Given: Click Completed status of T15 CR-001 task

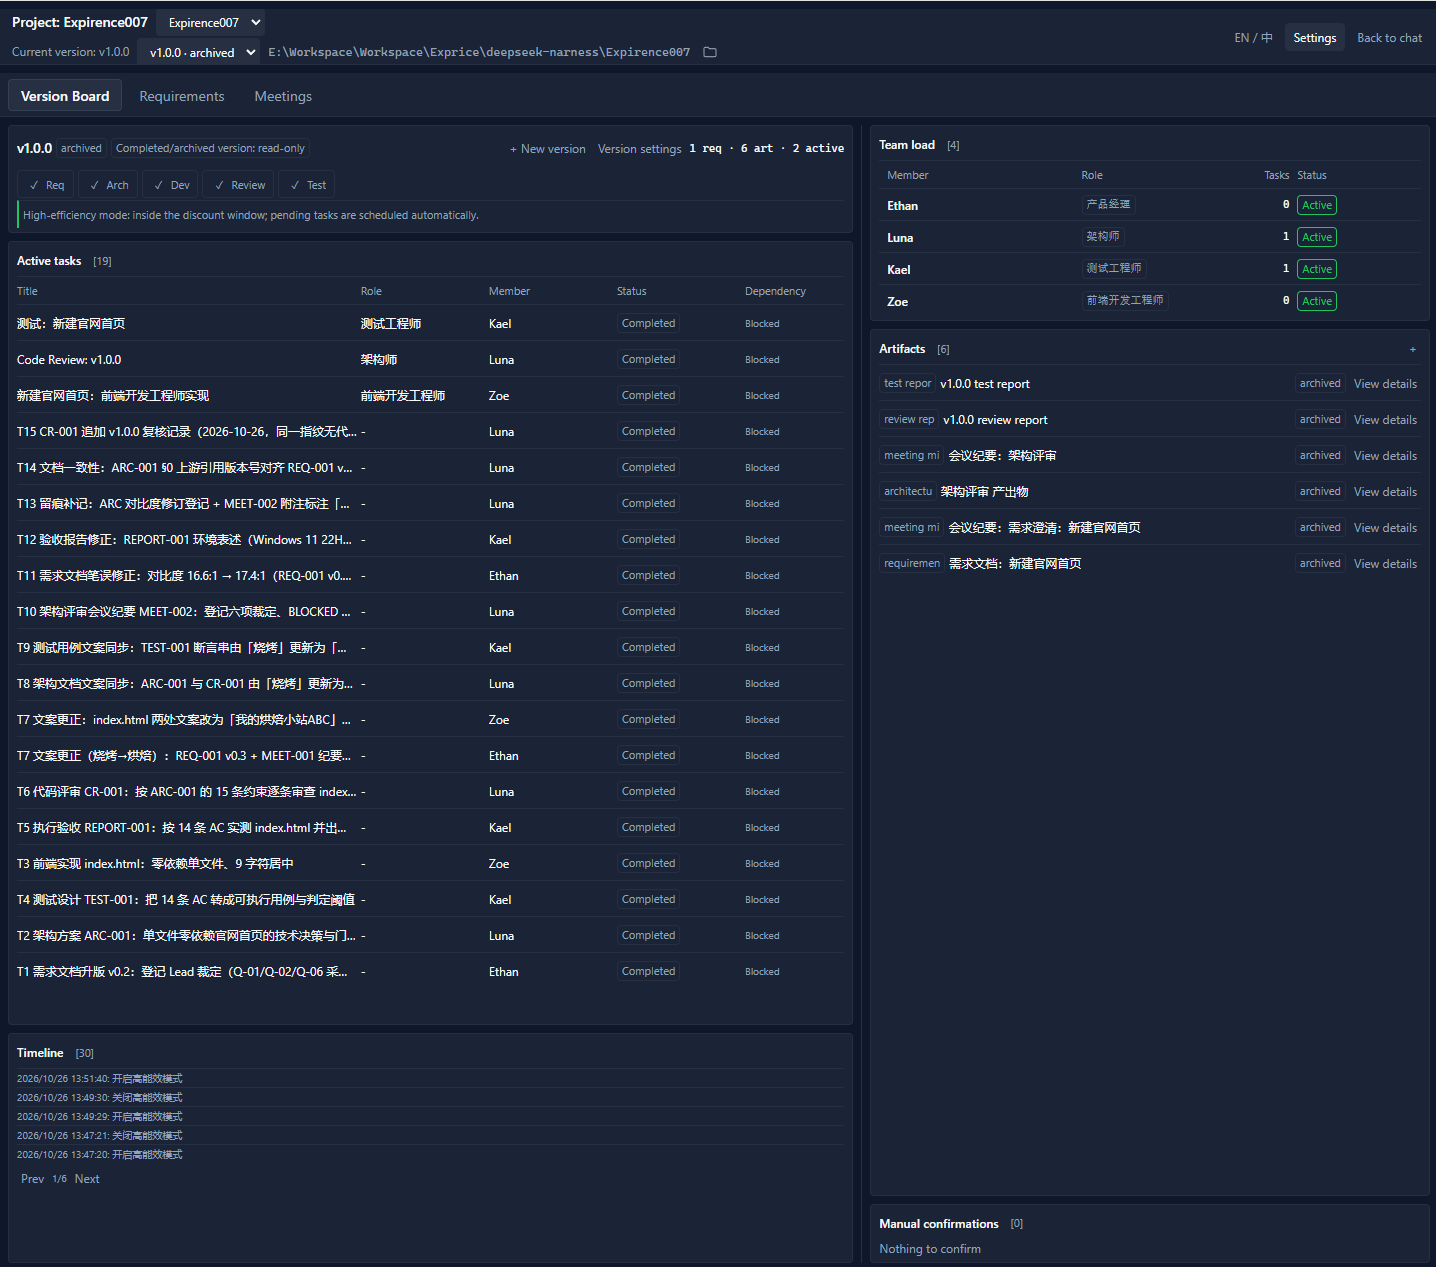Looking at the screenshot, I should (x=648, y=432).
